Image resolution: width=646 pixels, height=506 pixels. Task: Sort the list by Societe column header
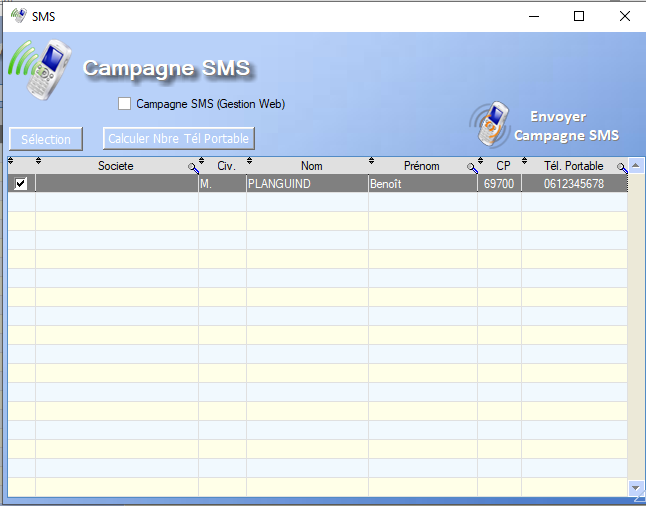tap(115, 166)
